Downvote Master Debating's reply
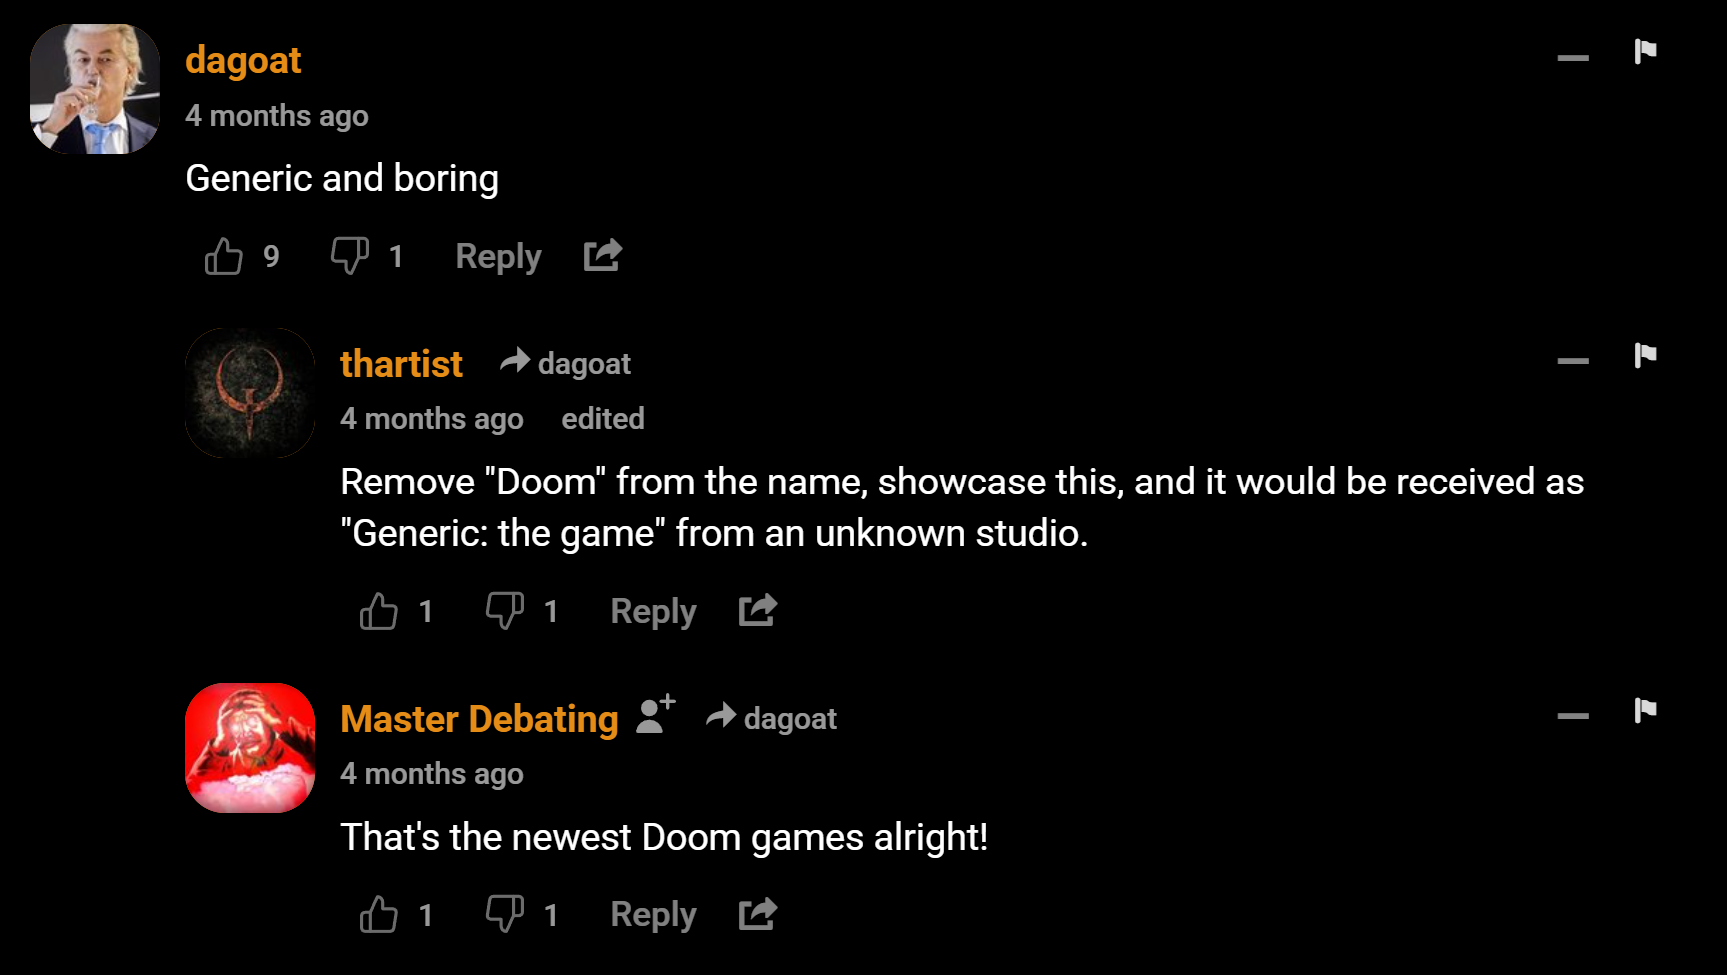1727x975 pixels. [505, 914]
